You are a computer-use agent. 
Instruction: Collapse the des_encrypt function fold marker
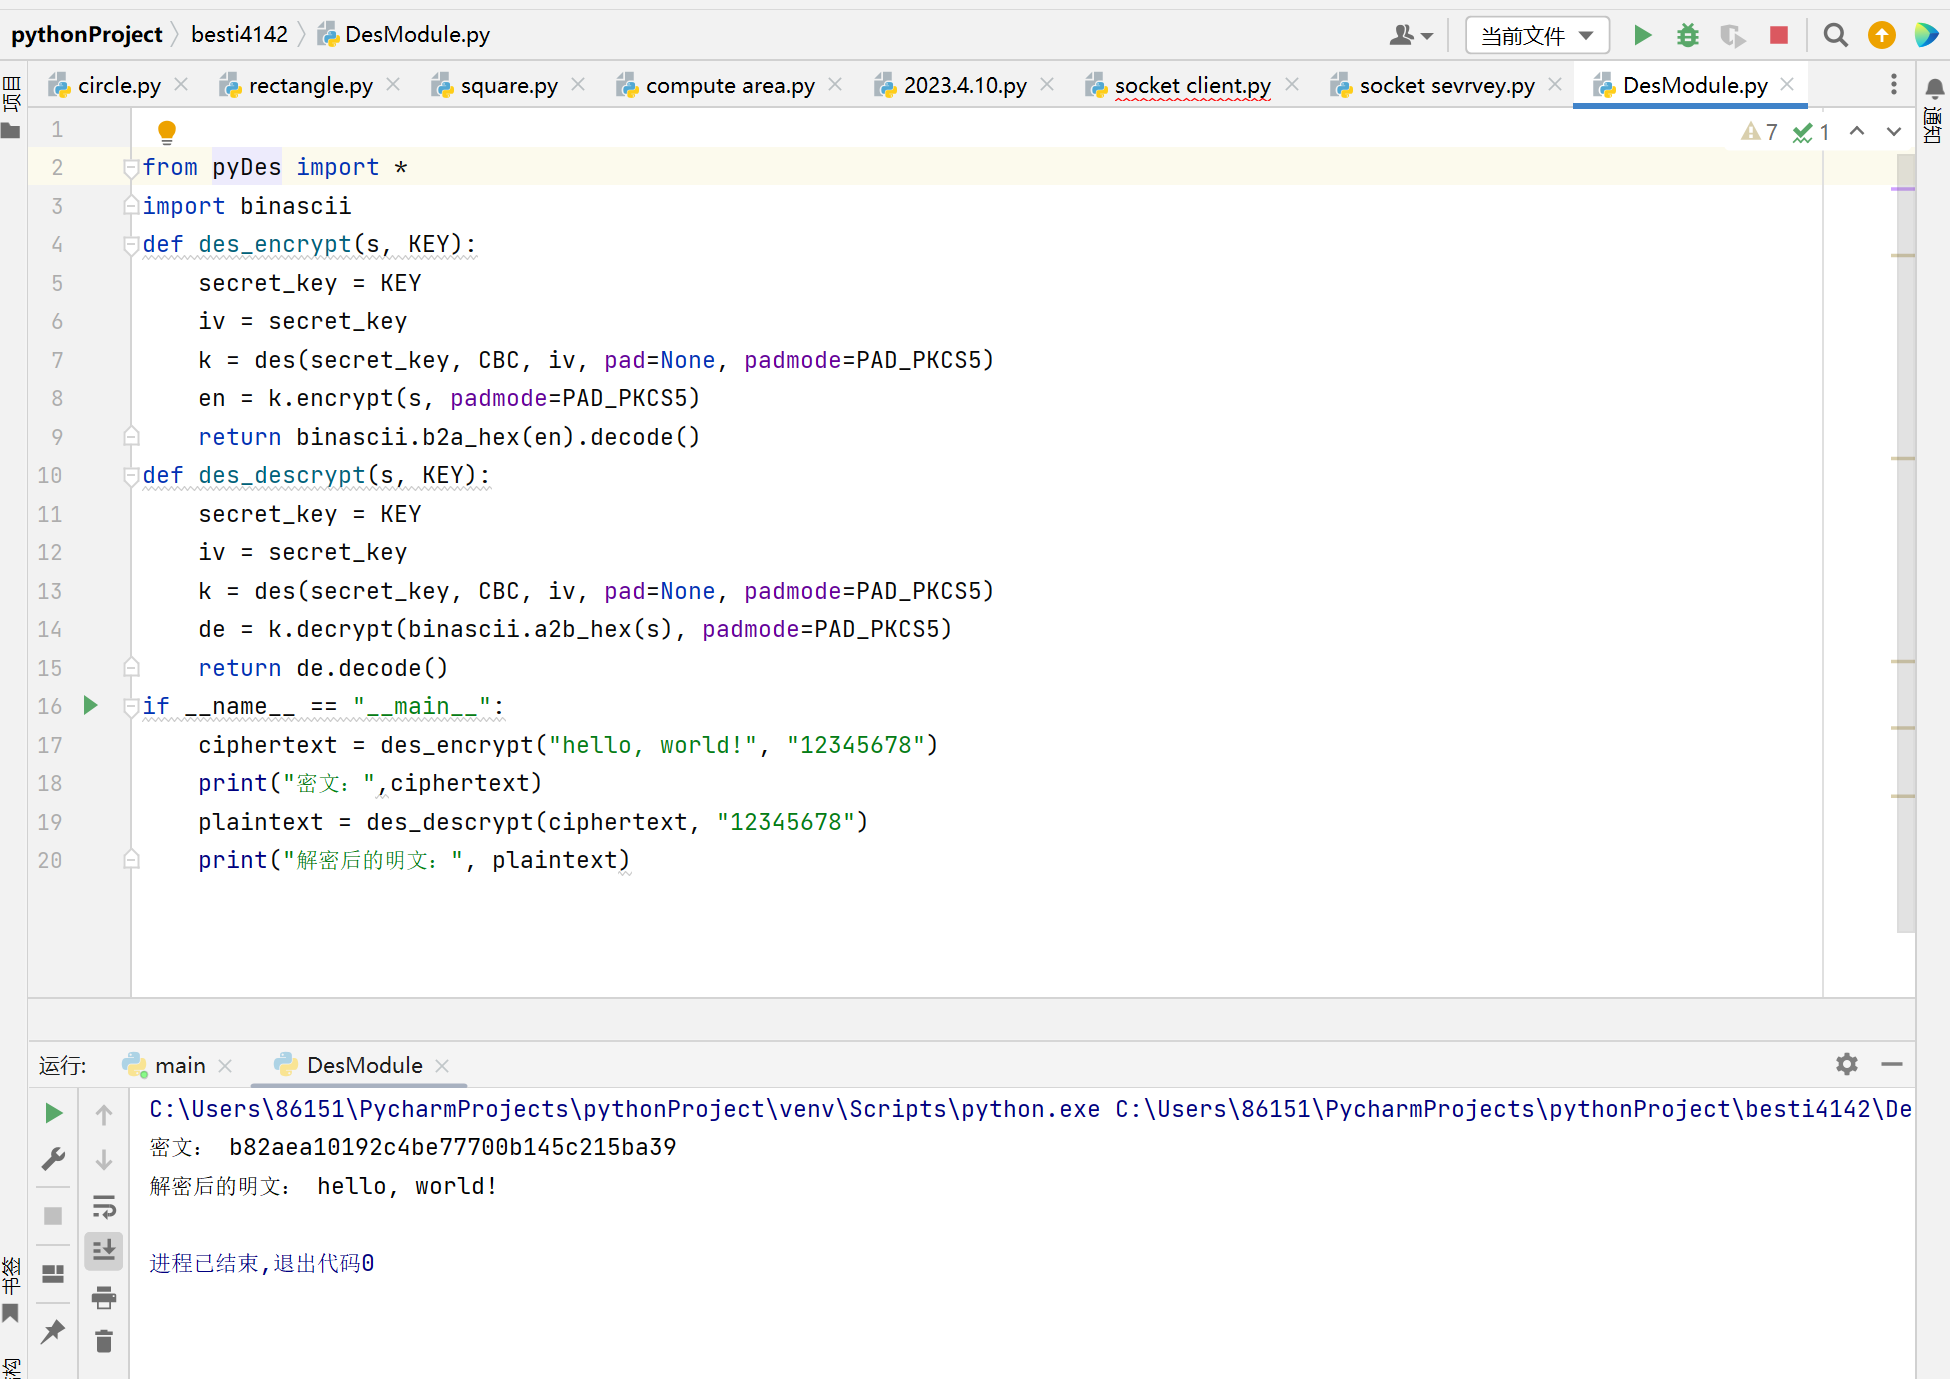[130, 244]
